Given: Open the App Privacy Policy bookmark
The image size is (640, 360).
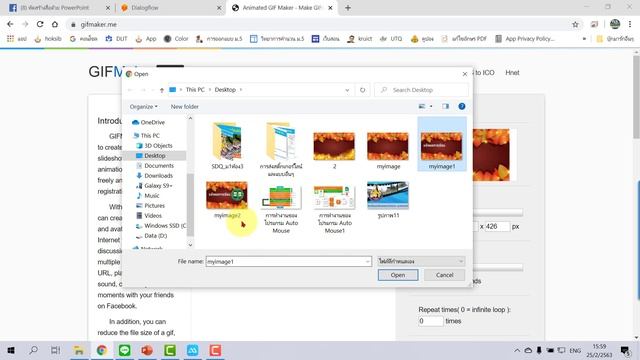Looking at the screenshot, I should pos(525,39).
